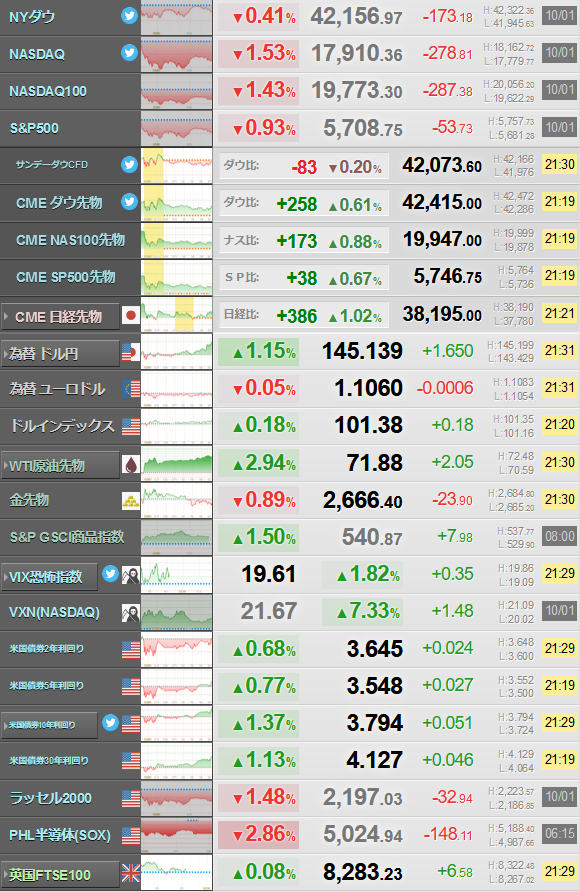Click the grim reaper icon beside VIX恐怖指数
580x892 pixels.
(x=130, y=575)
